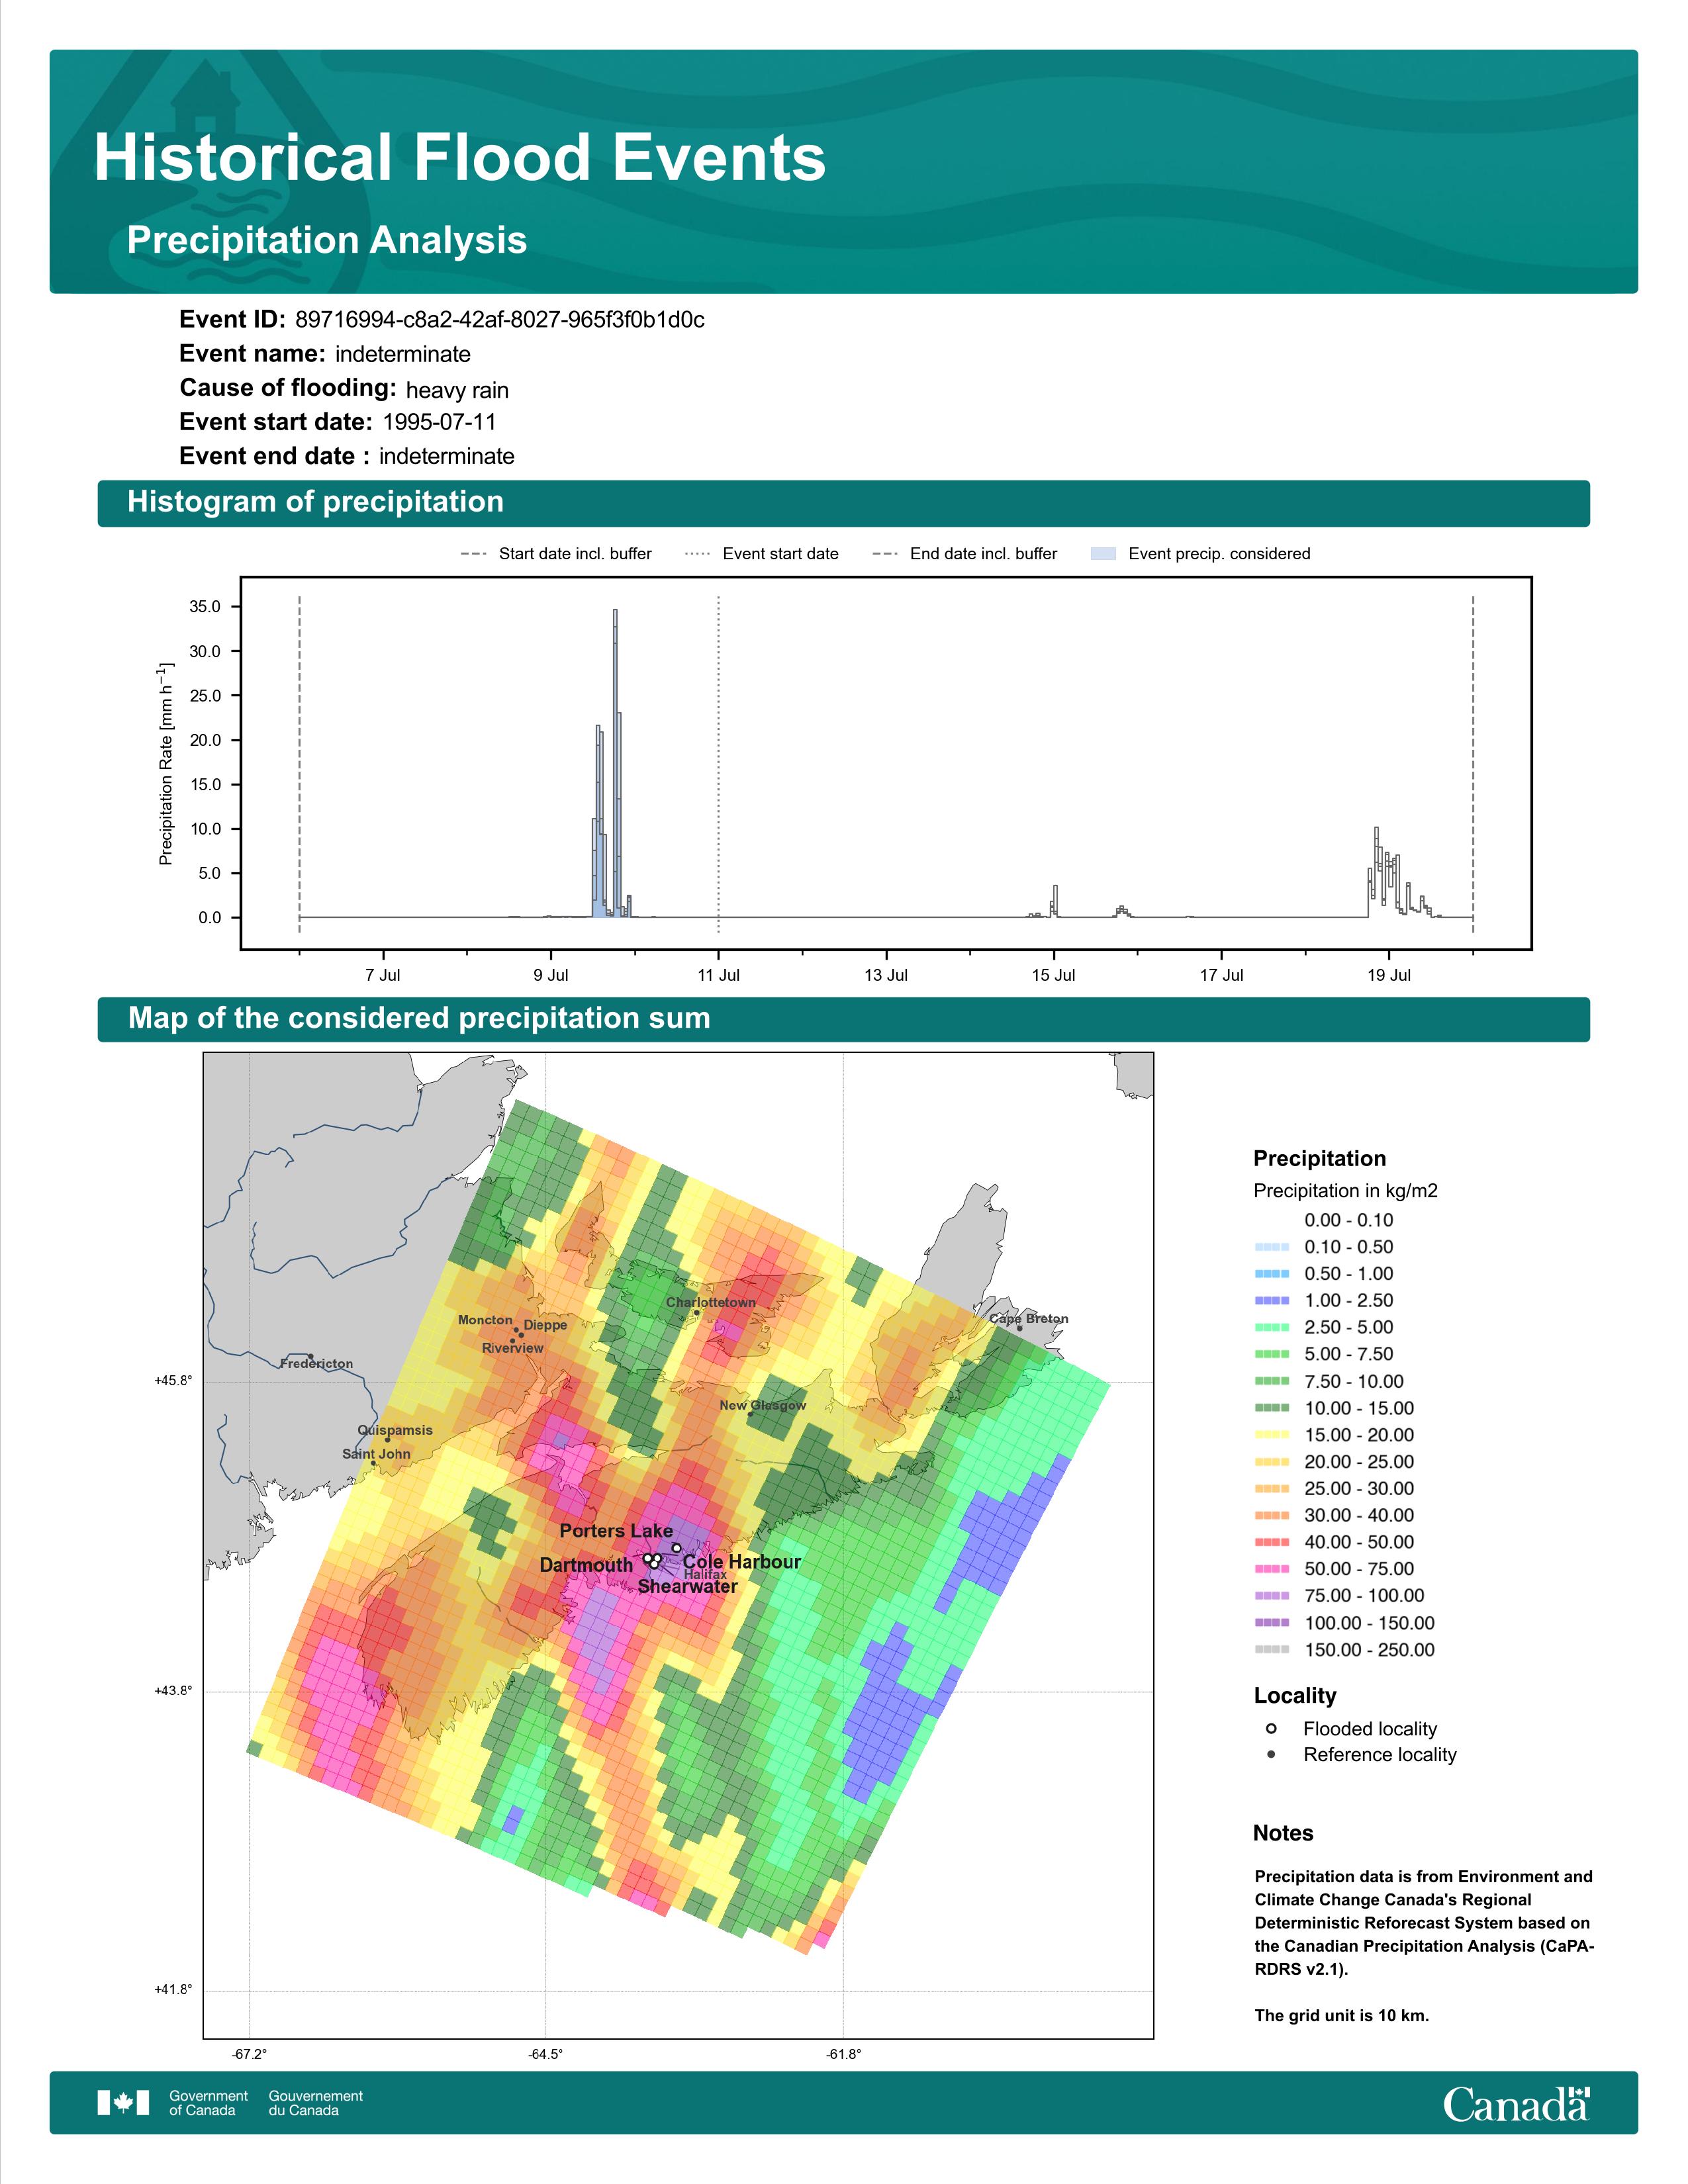Click the Porters Lake map label
1688x2184 pixels.
616,1531
